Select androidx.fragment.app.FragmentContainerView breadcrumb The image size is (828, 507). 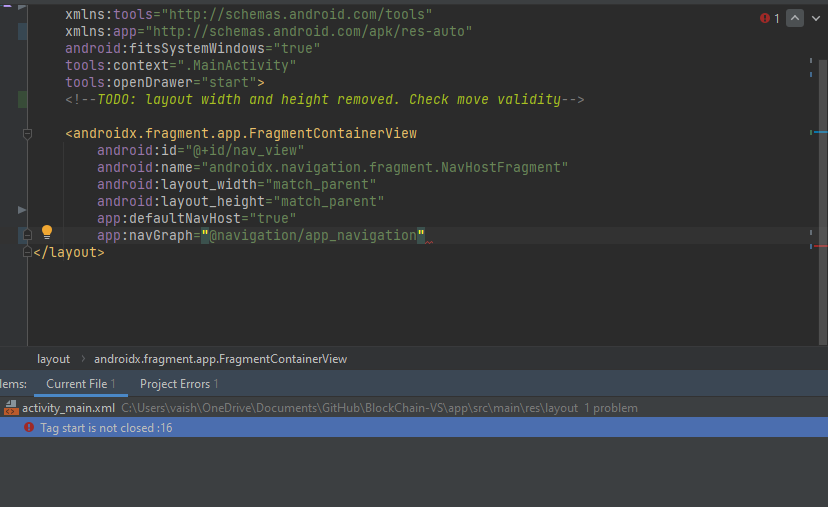click(x=220, y=359)
